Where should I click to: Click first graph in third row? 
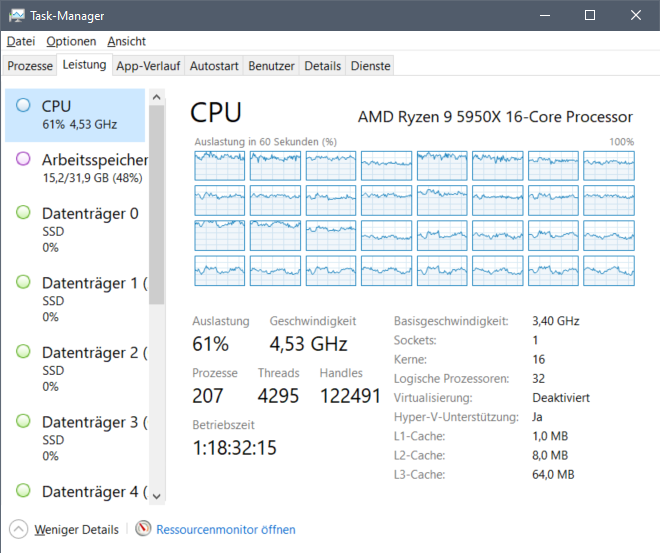pos(219,236)
